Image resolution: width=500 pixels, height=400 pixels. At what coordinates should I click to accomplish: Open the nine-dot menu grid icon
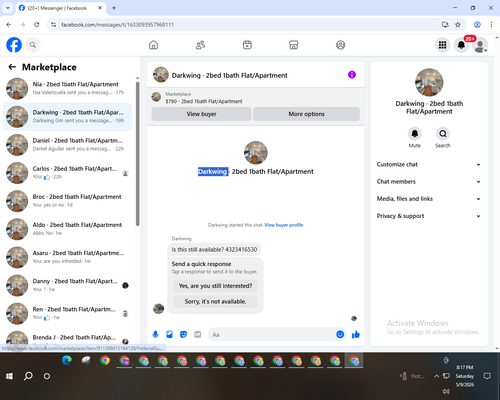point(442,45)
